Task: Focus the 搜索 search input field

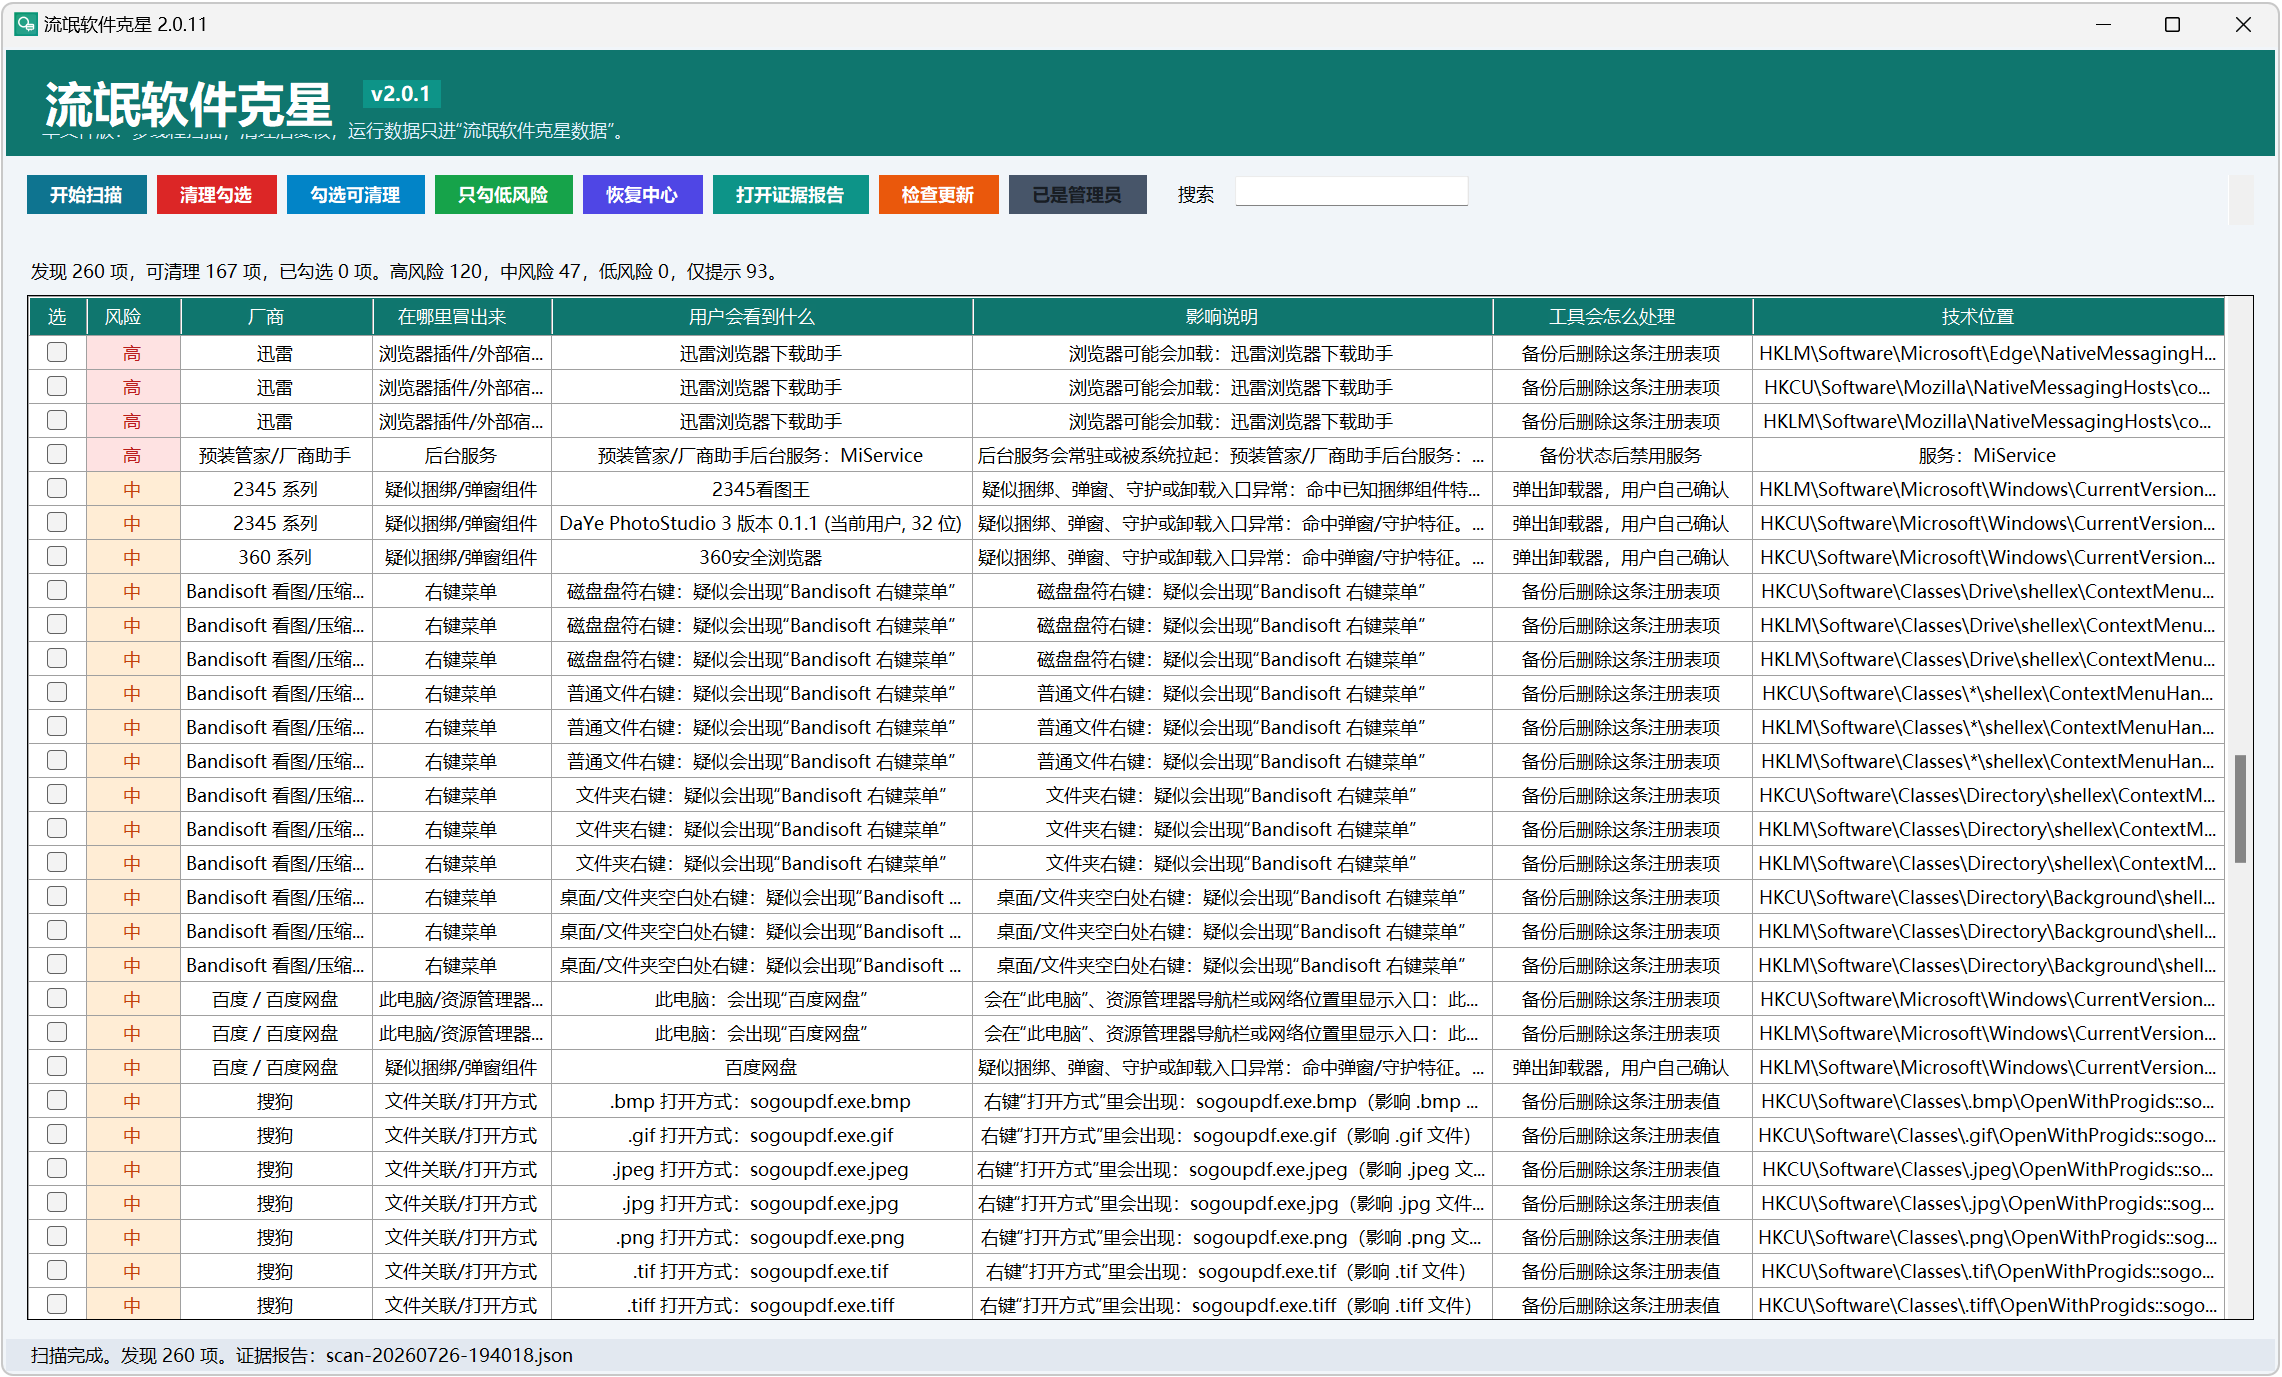Action: pyautogui.click(x=1351, y=192)
